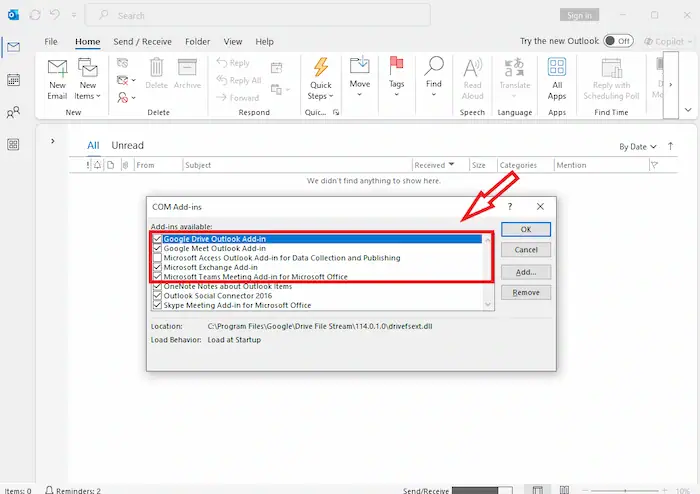Viewport: 700px width, 494px height.
Task: Open the New Items menu
Action: [x=88, y=79]
